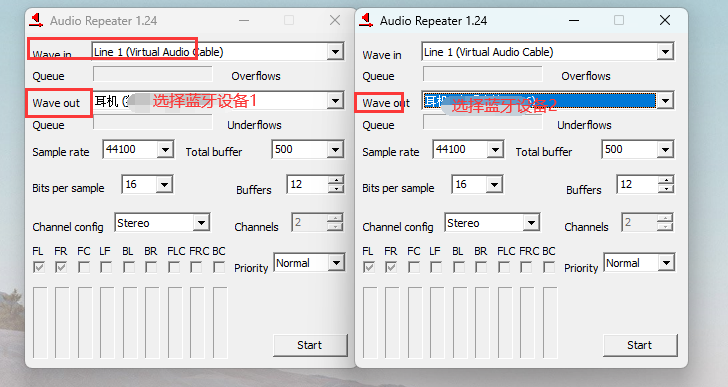Click the left window's Audio Repeater app icon

point(36,20)
